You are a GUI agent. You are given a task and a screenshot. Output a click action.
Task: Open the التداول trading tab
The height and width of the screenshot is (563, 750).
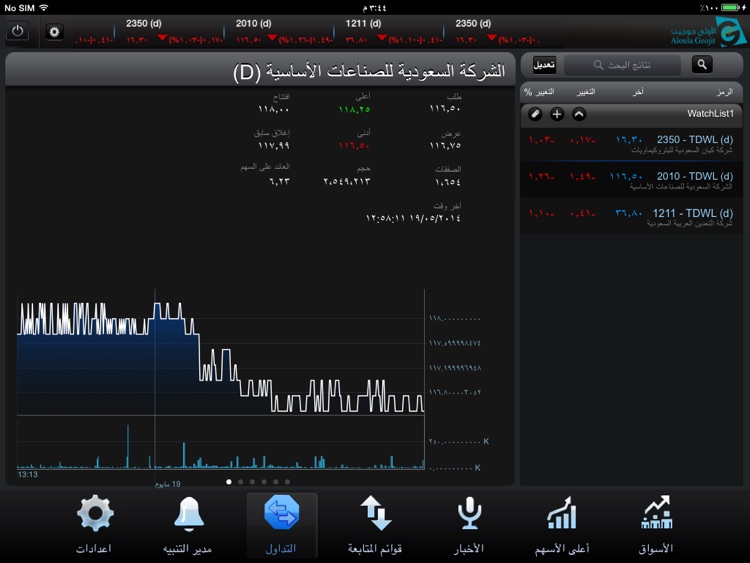[281, 525]
